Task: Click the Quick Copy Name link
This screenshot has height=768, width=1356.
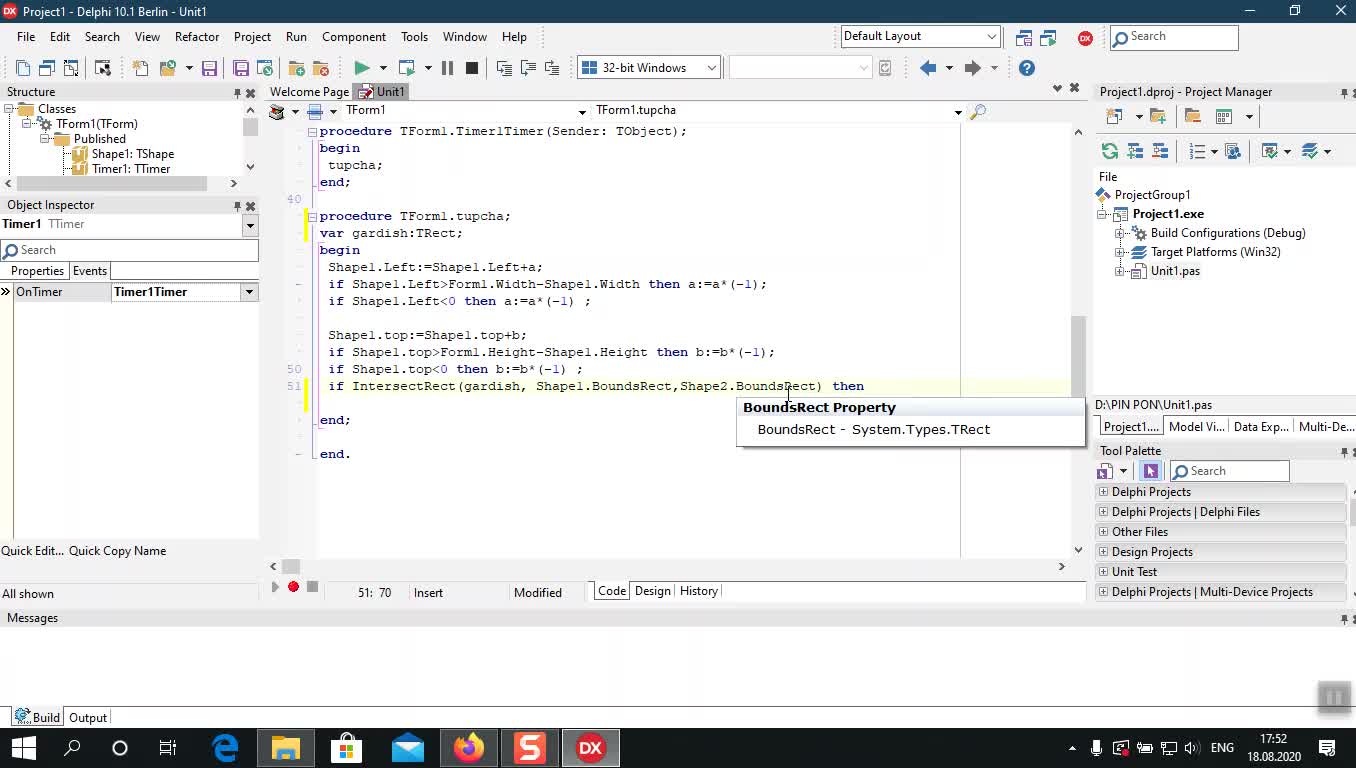Action: click(x=117, y=551)
